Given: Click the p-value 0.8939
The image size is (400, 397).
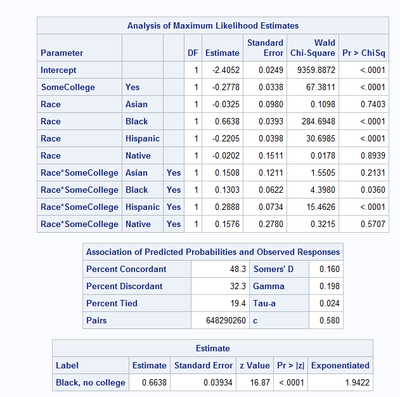Looking at the screenshot, I should click(373, 156).
